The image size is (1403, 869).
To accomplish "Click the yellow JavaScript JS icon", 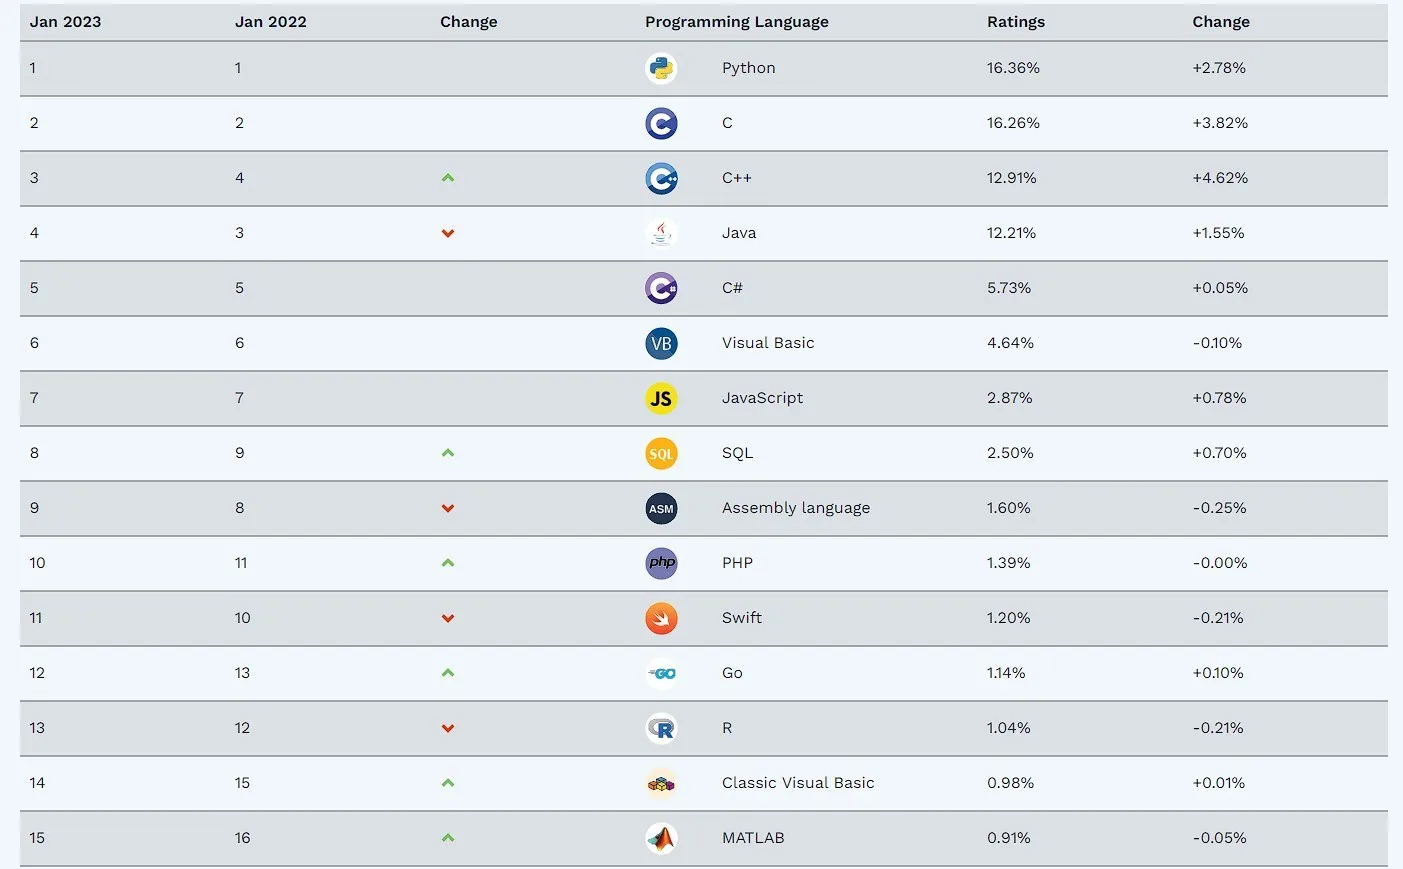I will point(661,398).
